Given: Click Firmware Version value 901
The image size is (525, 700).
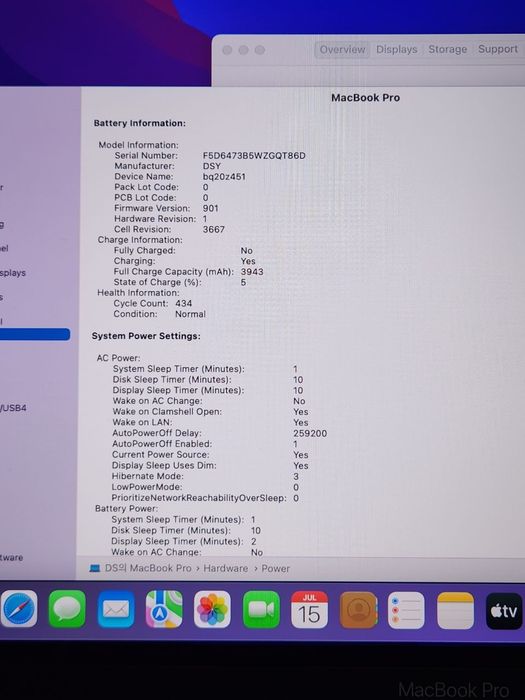Looking at the screenshot, I should [x=211, y=208].
